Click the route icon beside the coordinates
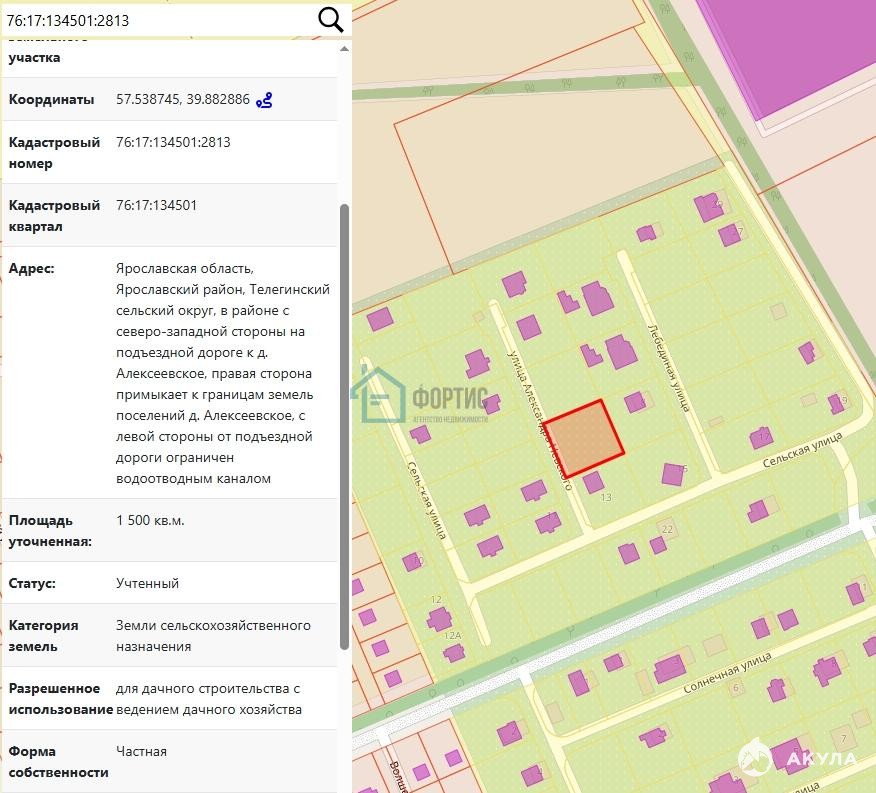Screen dimensions: 876x793 point(265,100)
